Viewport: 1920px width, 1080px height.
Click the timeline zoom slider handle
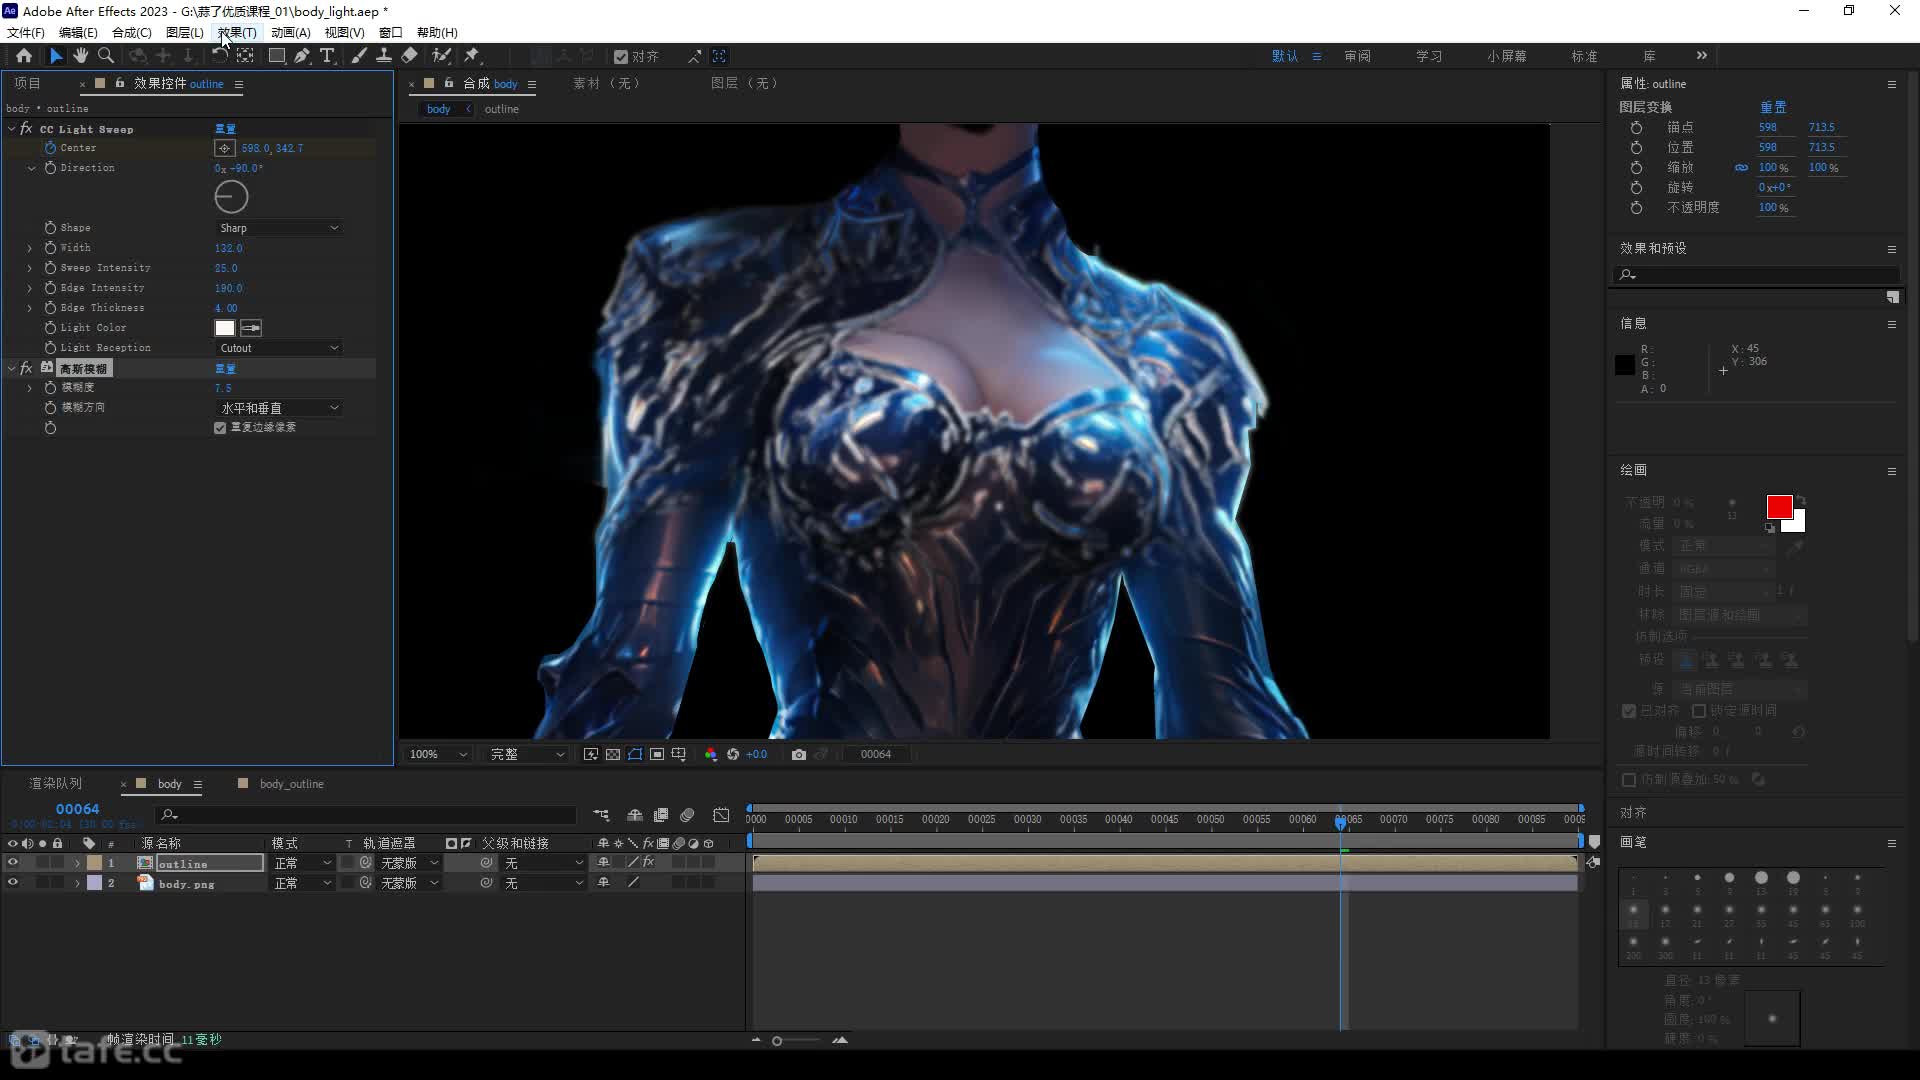point(777,1041)
